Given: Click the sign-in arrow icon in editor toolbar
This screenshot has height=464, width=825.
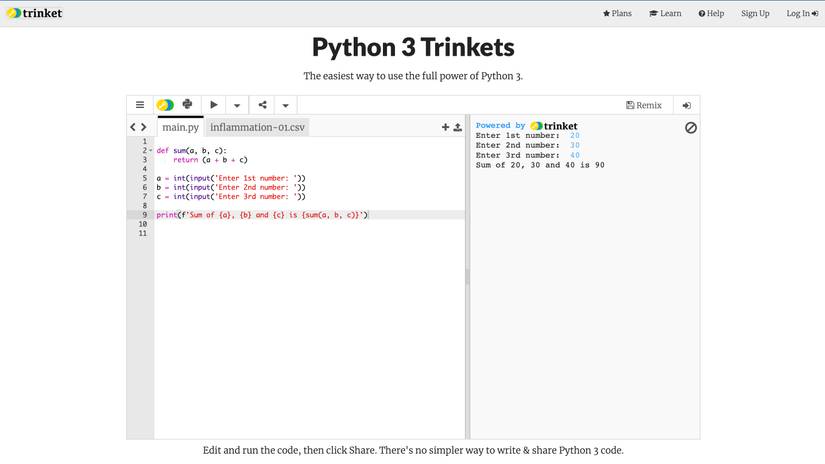Looking at the screenshot, I should pos(687,105).
